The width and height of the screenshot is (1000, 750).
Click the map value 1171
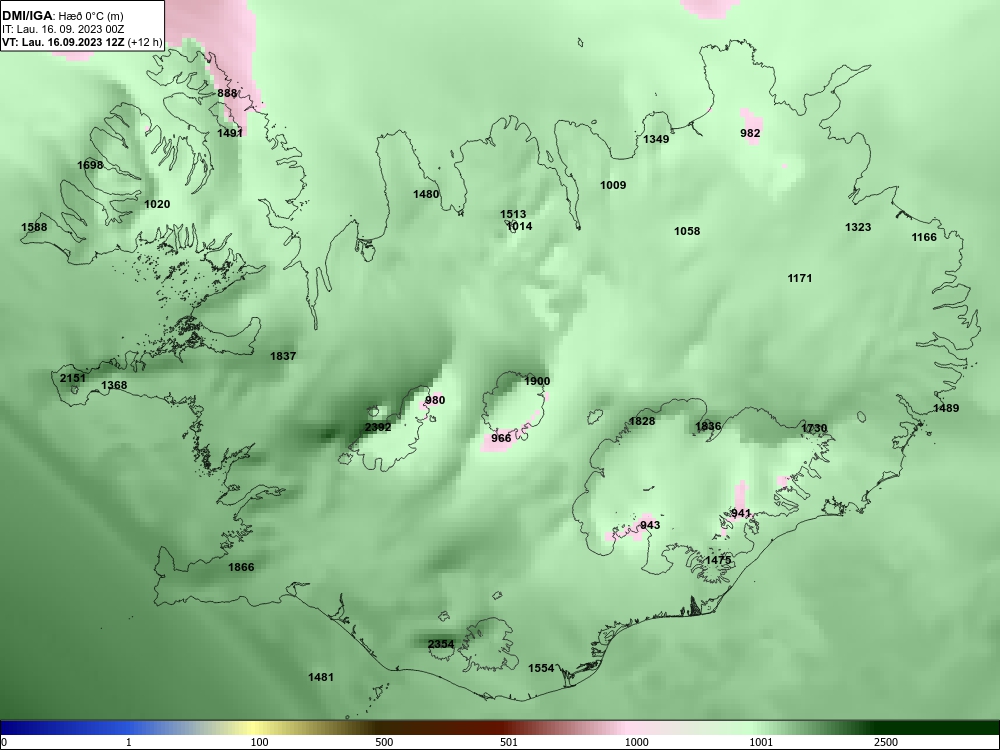[800, 278]
